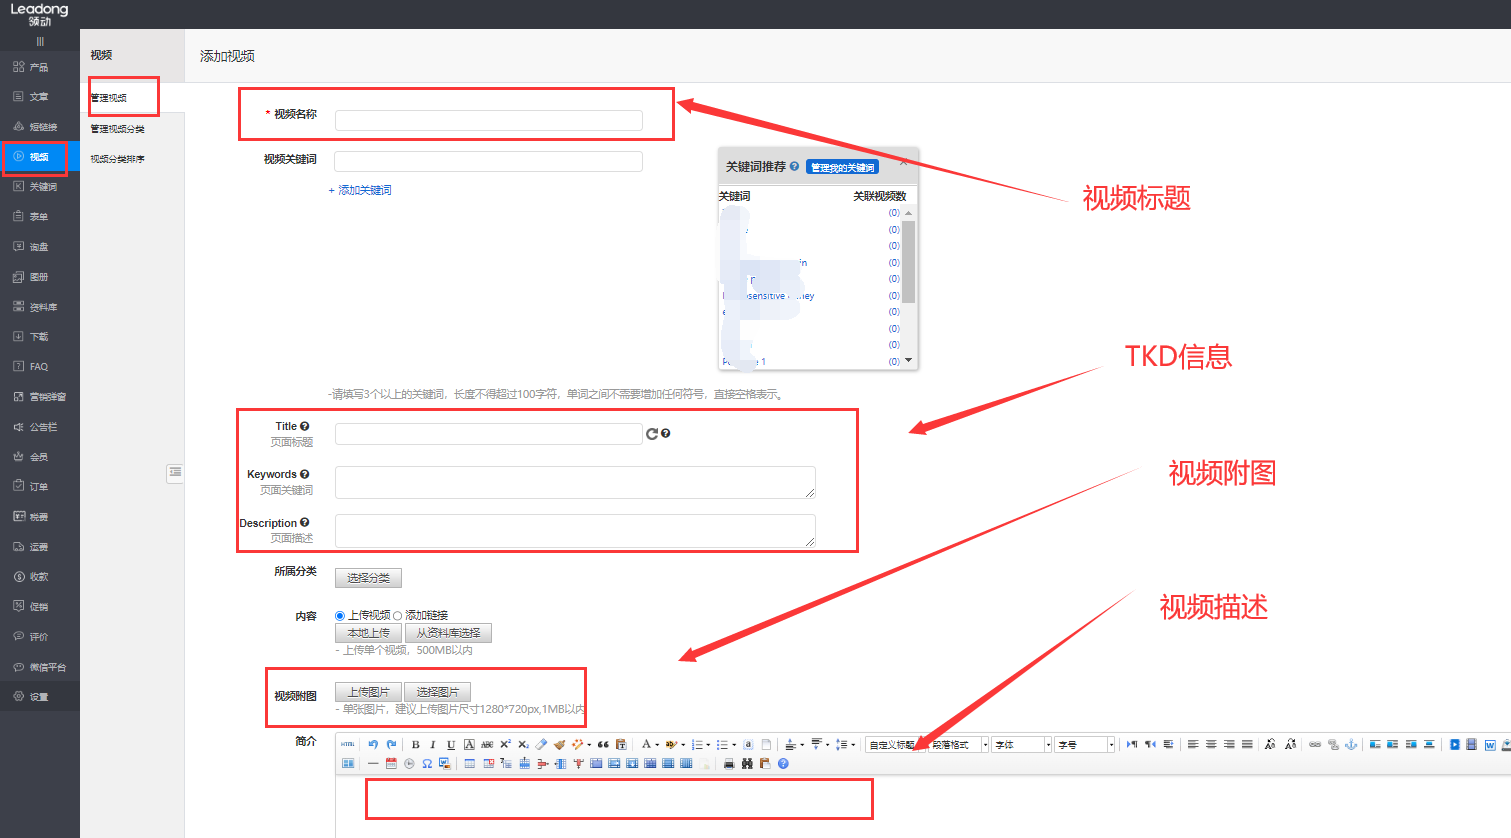Viewport: 1511px width, 838px height.
Task: Click the blockquote icon in the editor
Action: [x=603, y=745]
